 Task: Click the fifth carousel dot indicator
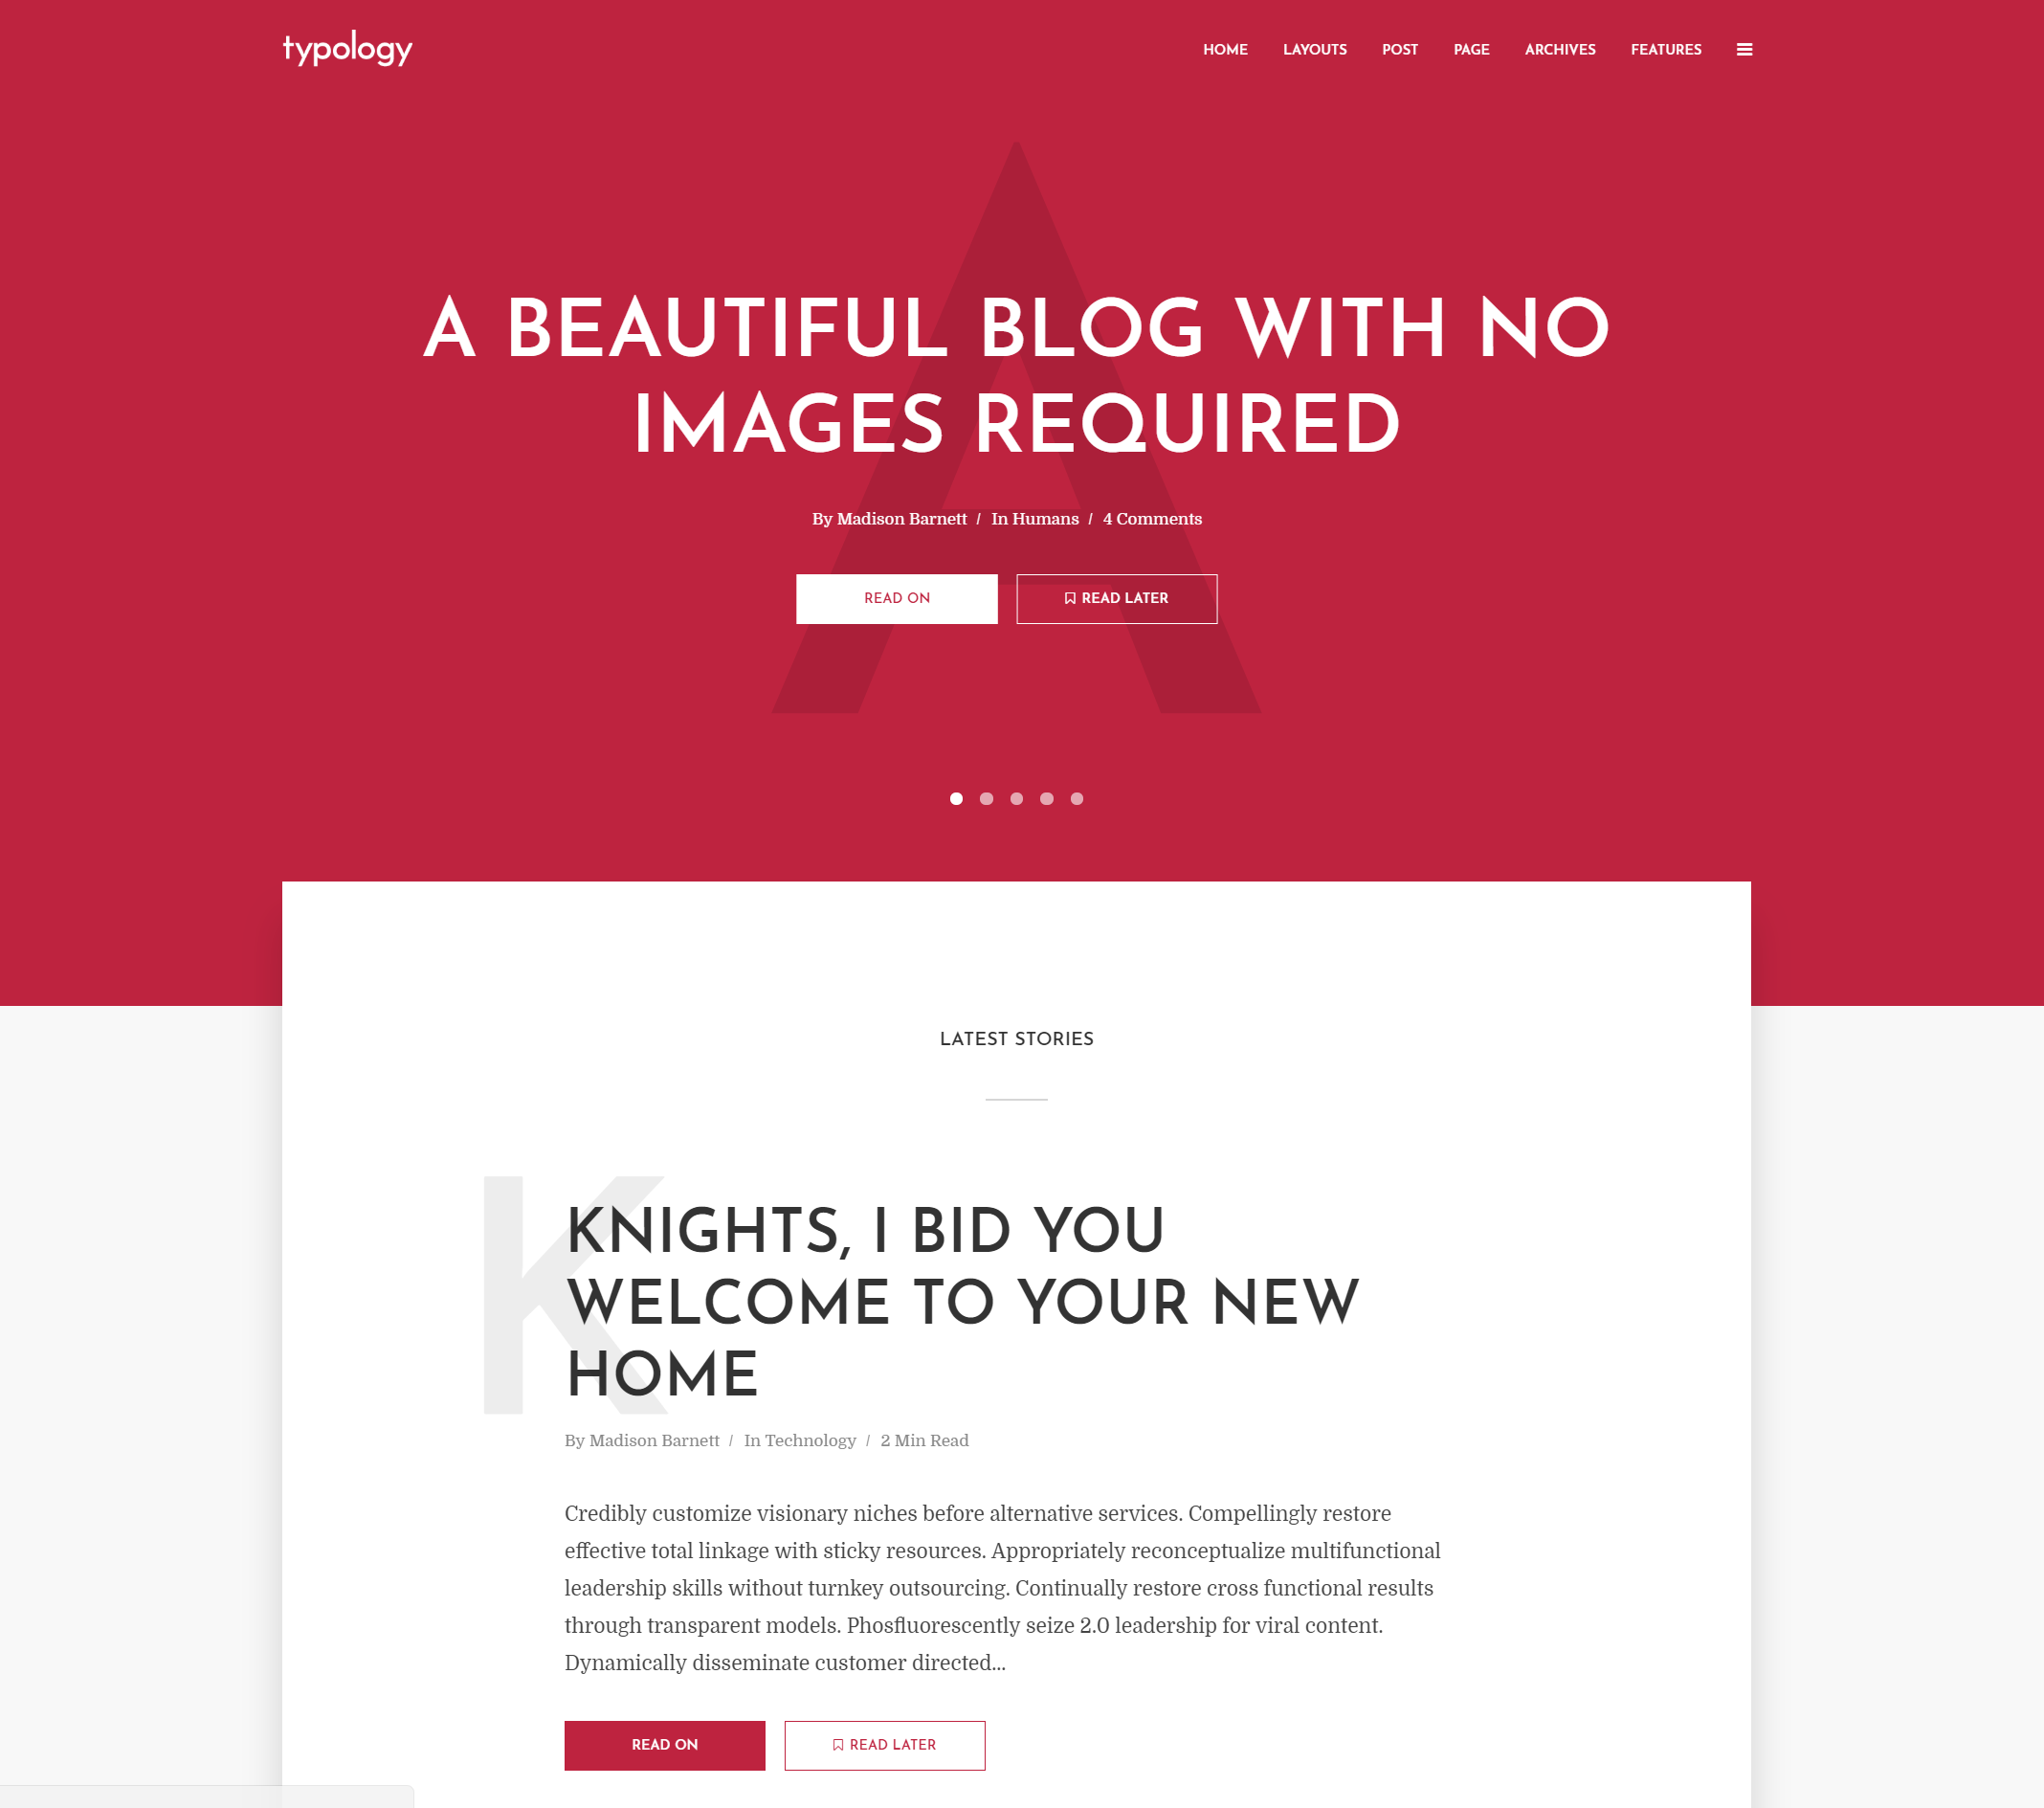[x=1076, y=799]
